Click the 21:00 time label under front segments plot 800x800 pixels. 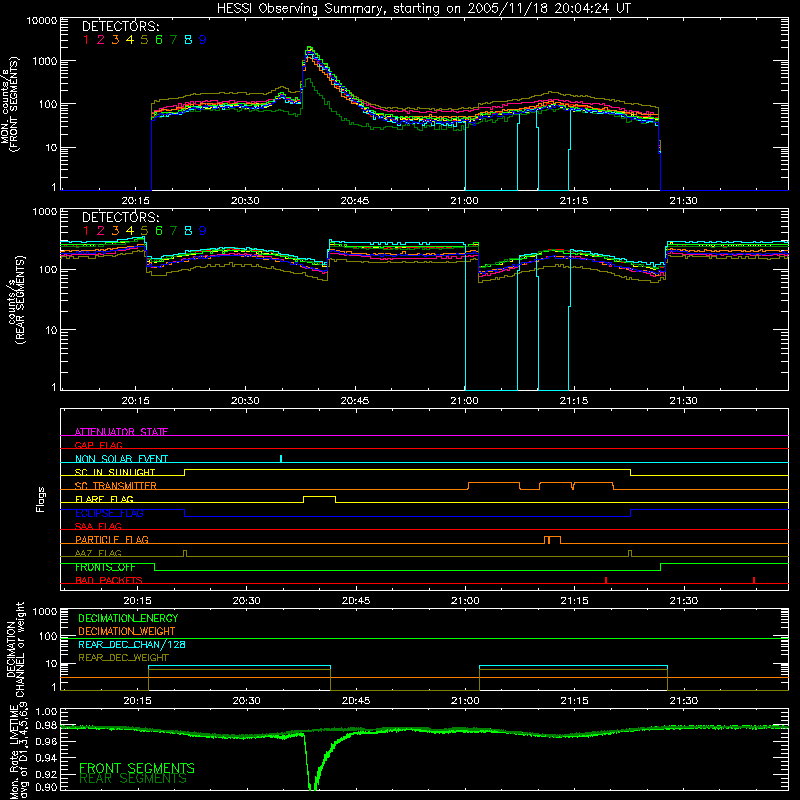click(464, 201)
